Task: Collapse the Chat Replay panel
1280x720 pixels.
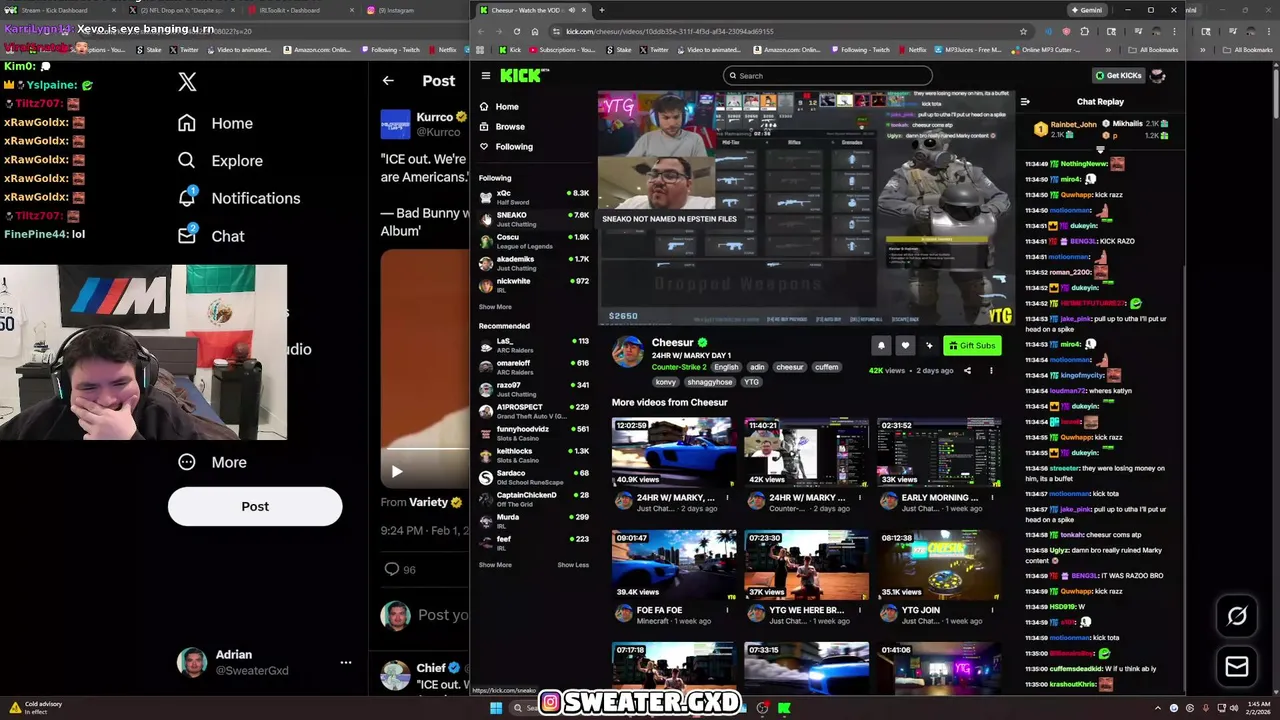Action: click(1025, 101)
